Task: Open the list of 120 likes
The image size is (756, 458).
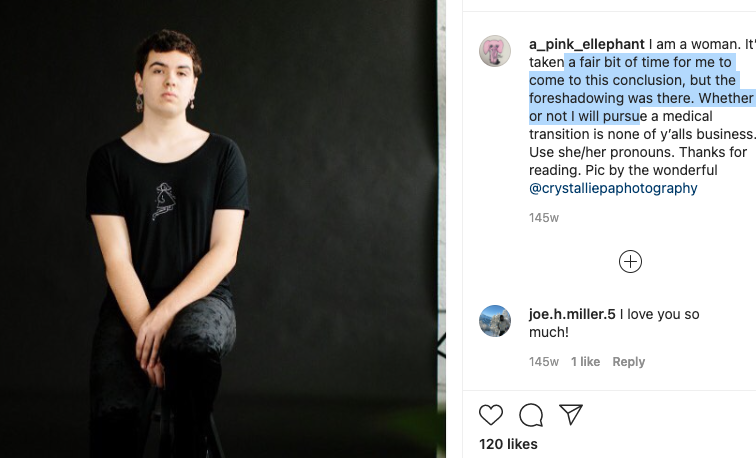Action: (x=508, y=444)
